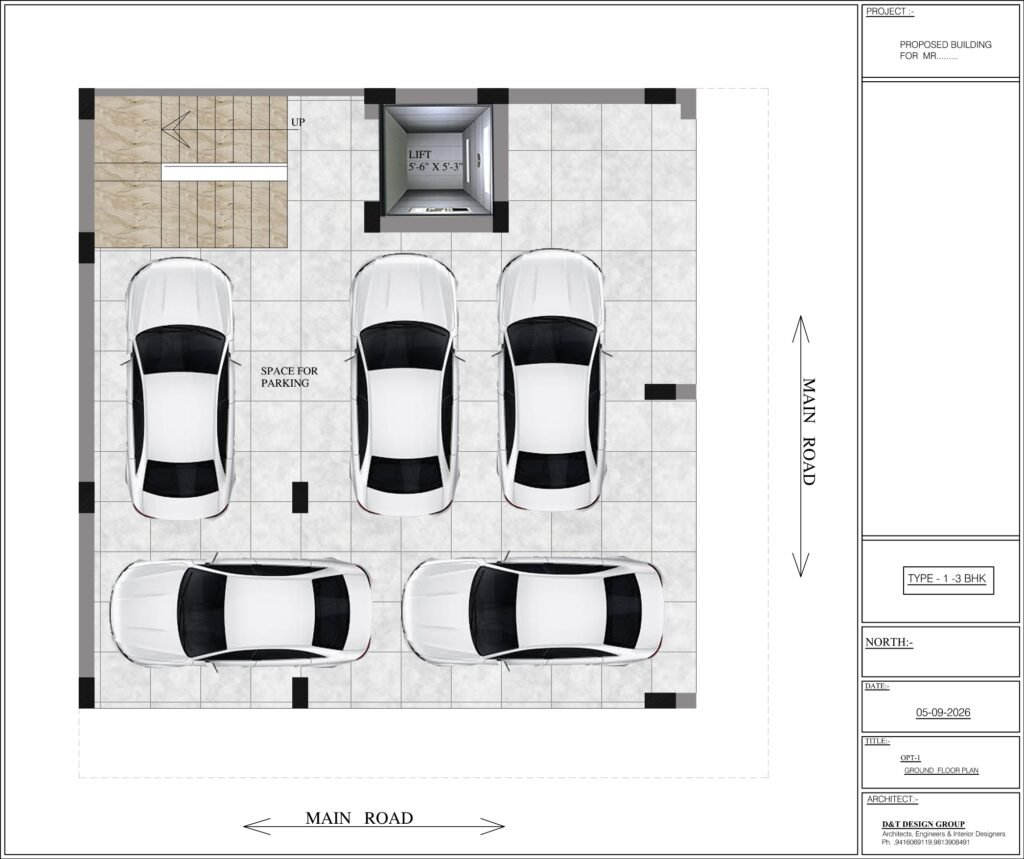Click the white stair handrail bar
This screenshot has height=859, width=1024.
(225, 172)
